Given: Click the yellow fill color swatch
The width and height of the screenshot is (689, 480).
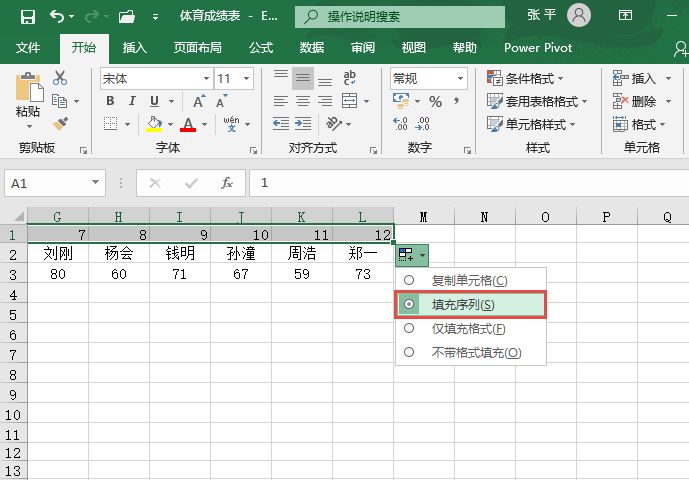Looking at the screenshot, I should click(154, 124).
